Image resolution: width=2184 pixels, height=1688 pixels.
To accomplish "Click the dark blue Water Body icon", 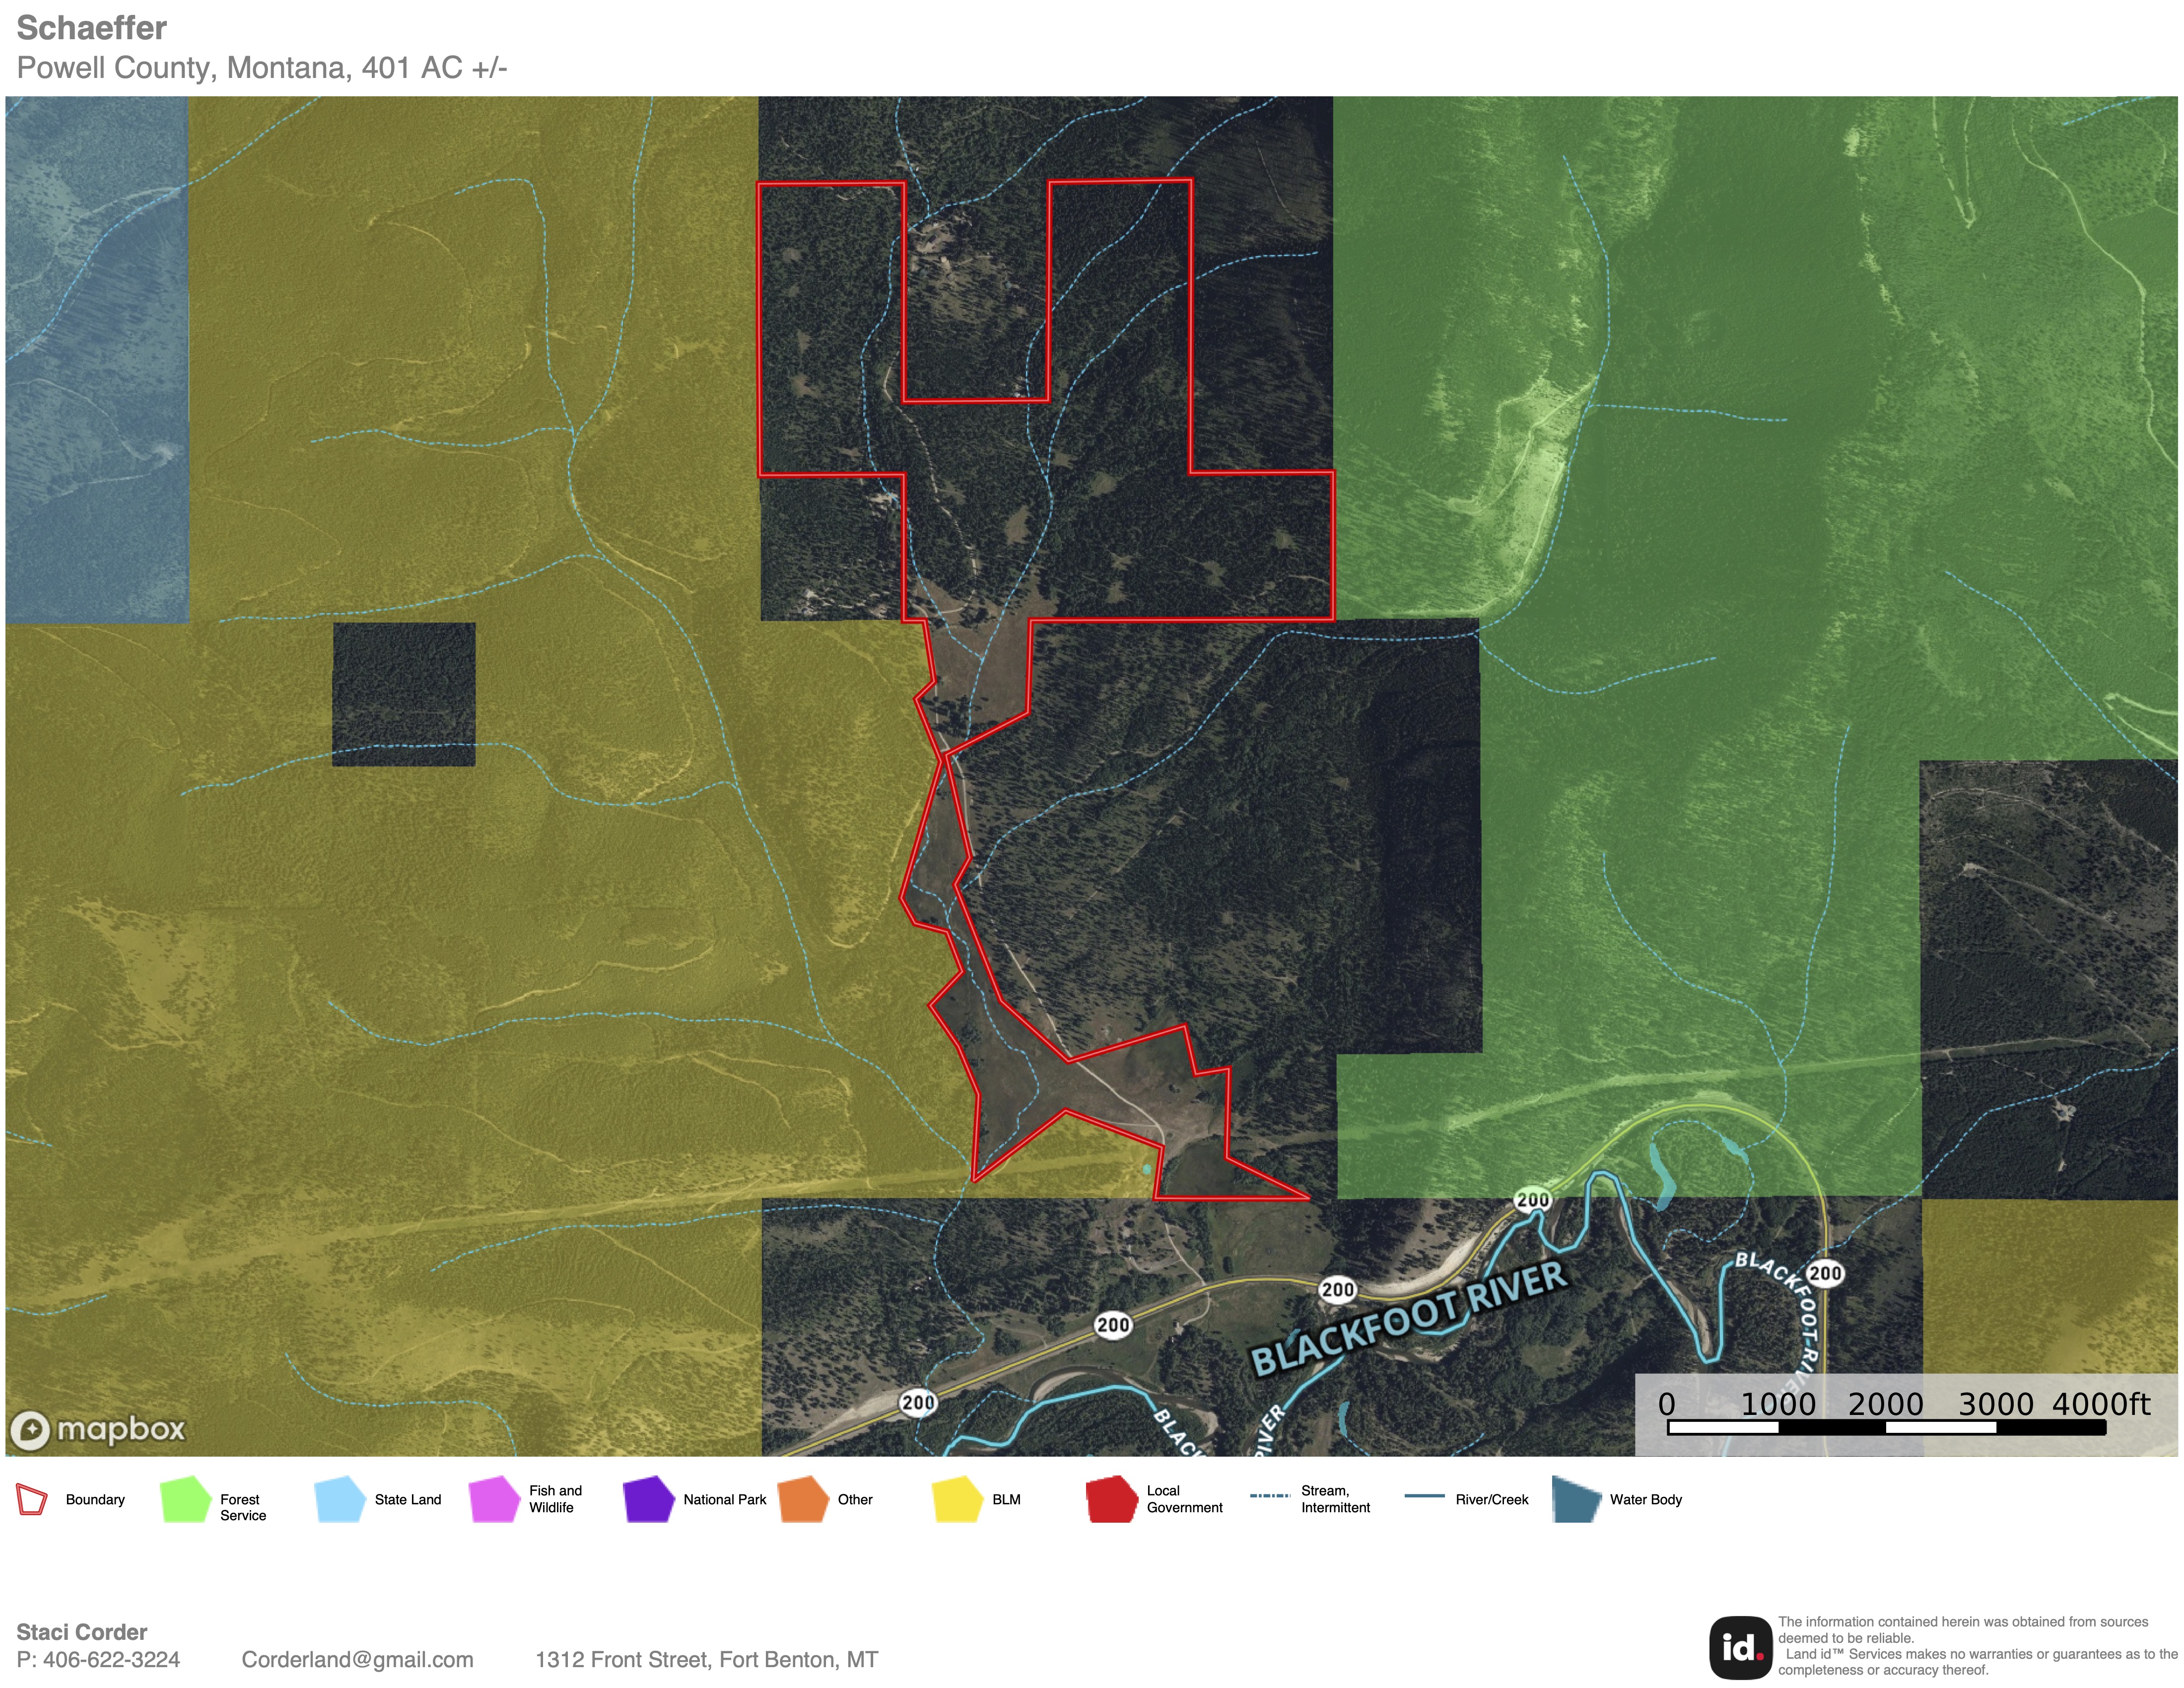I will (1577, 1500).
